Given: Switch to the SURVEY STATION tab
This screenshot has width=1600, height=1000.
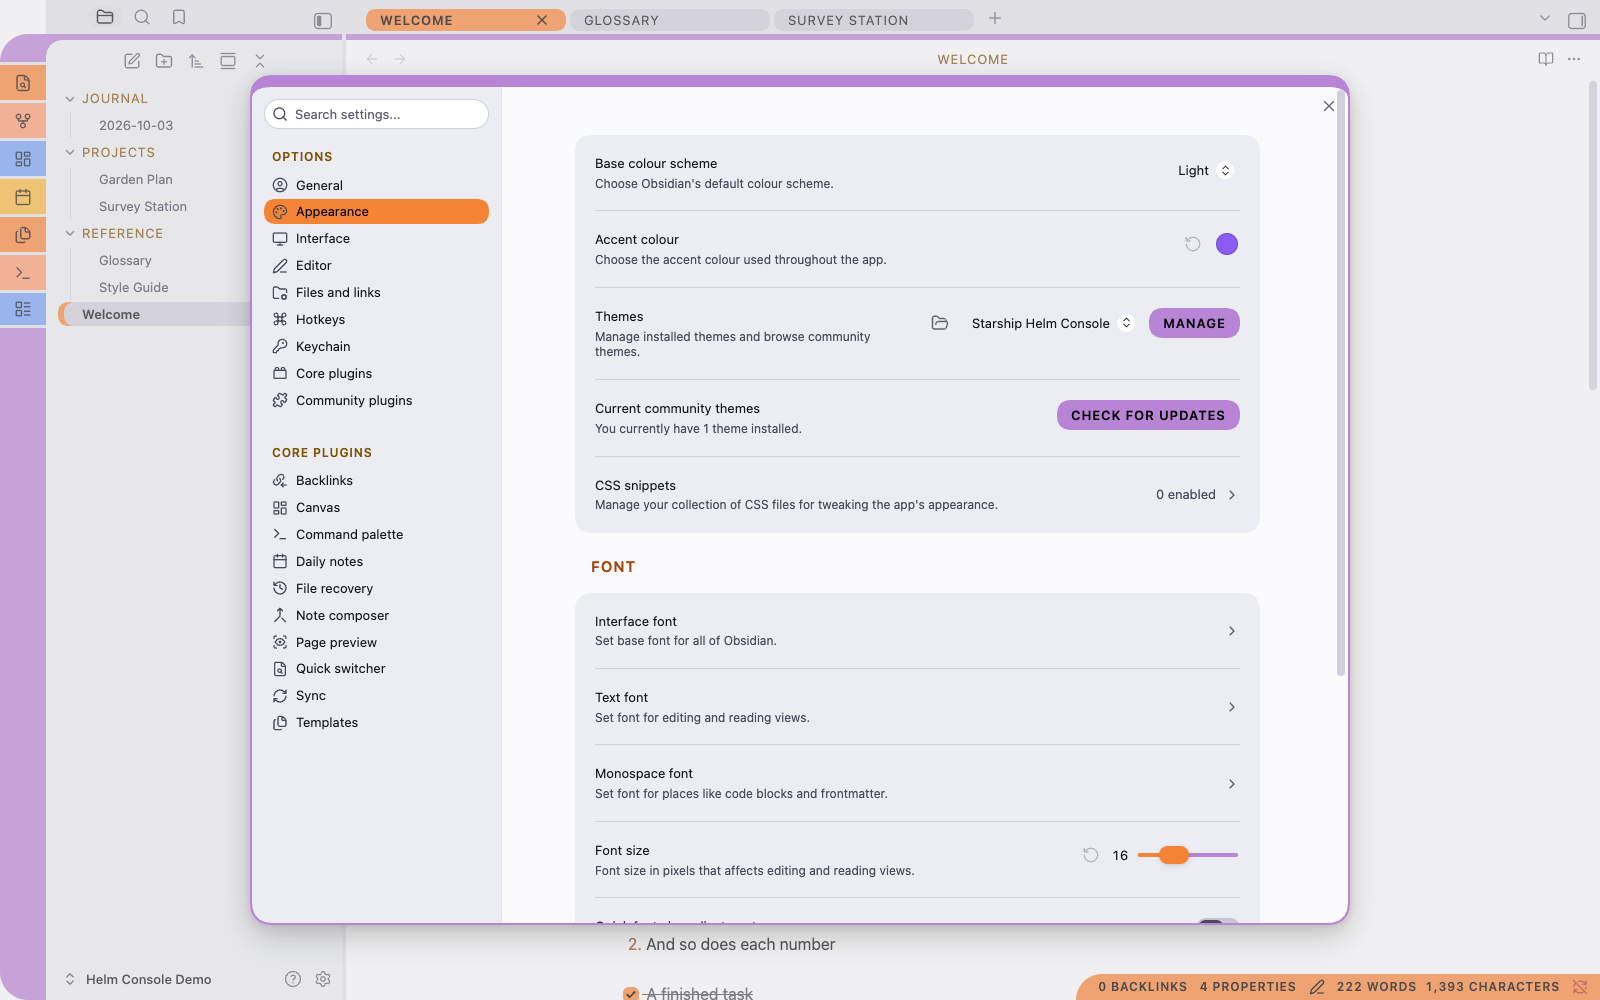Looking at the screenshot, I should [873, 20].
